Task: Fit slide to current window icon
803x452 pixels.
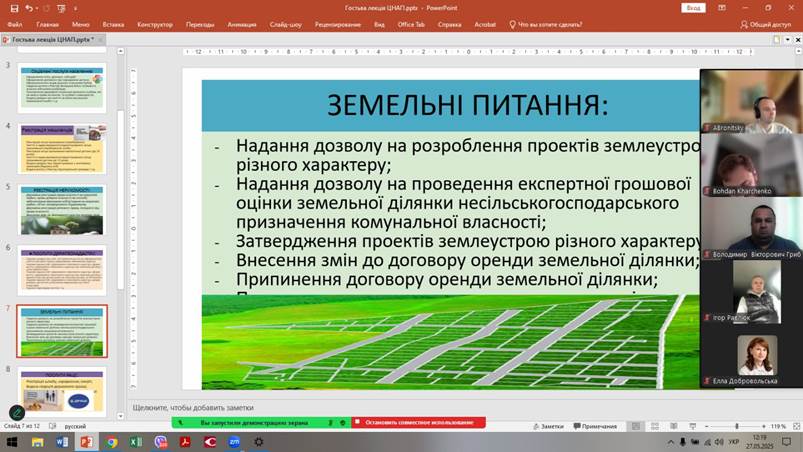Action: (x=796, y=426)
